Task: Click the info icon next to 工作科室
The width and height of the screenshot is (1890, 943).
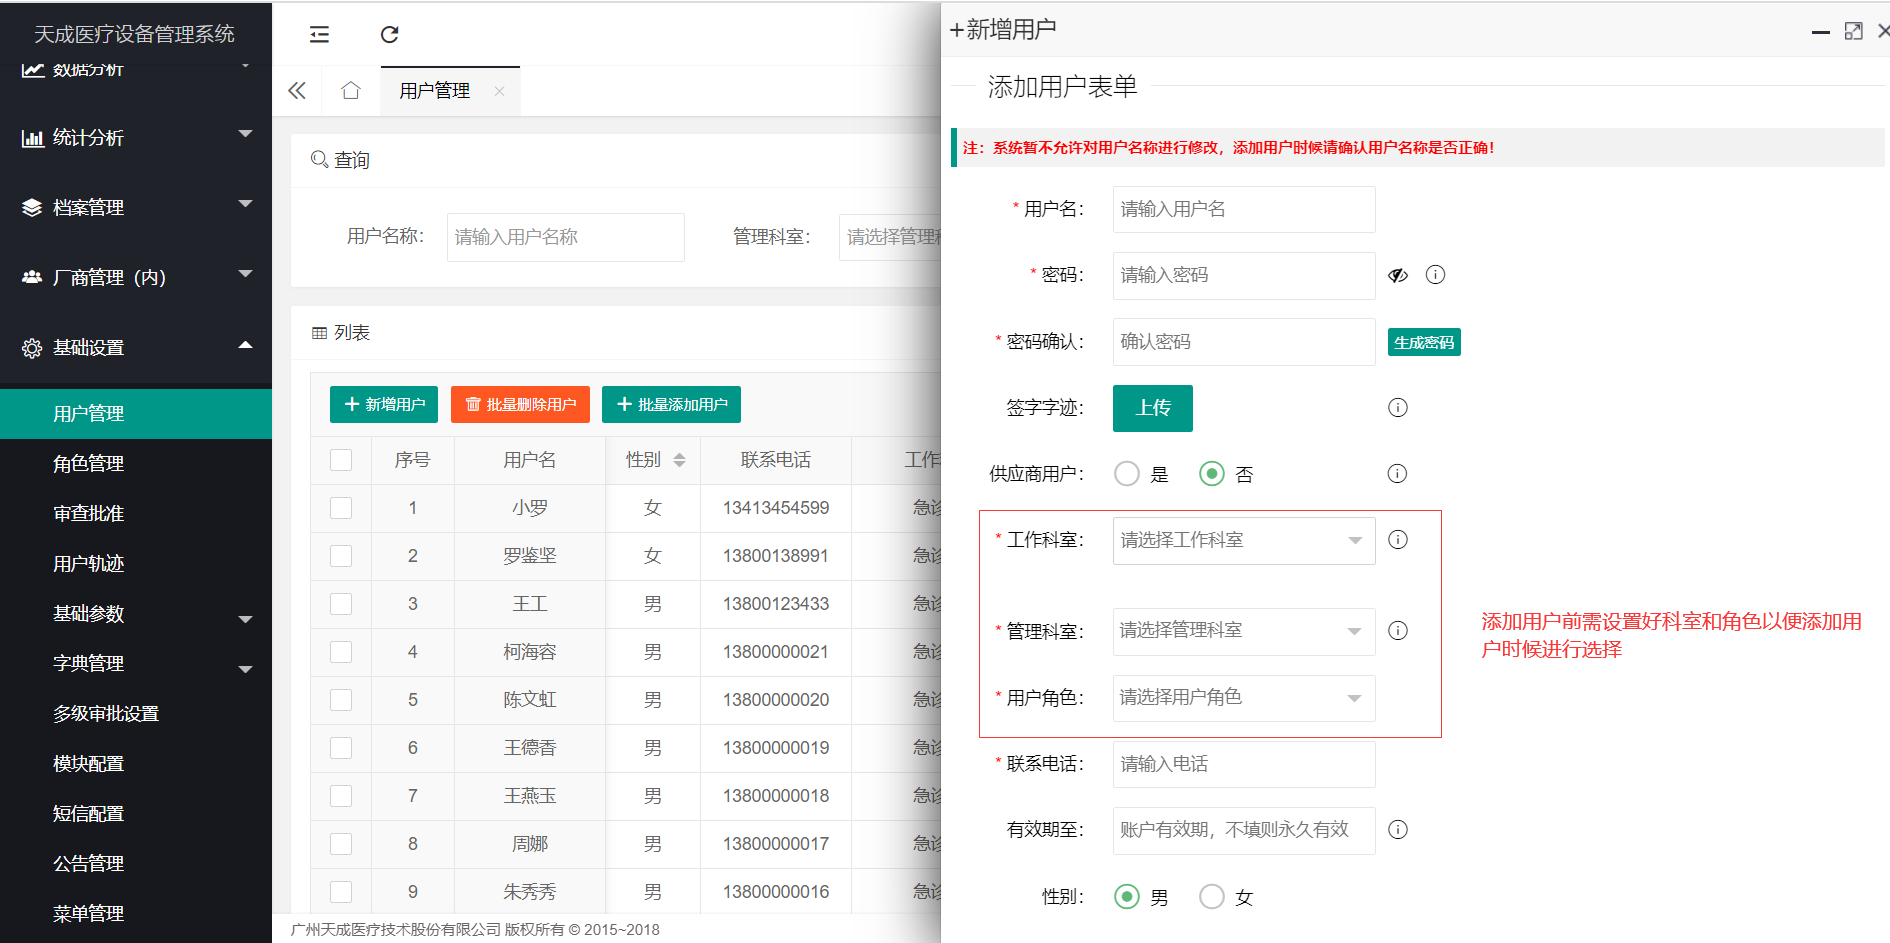Action: click(x=1398, y=540)
